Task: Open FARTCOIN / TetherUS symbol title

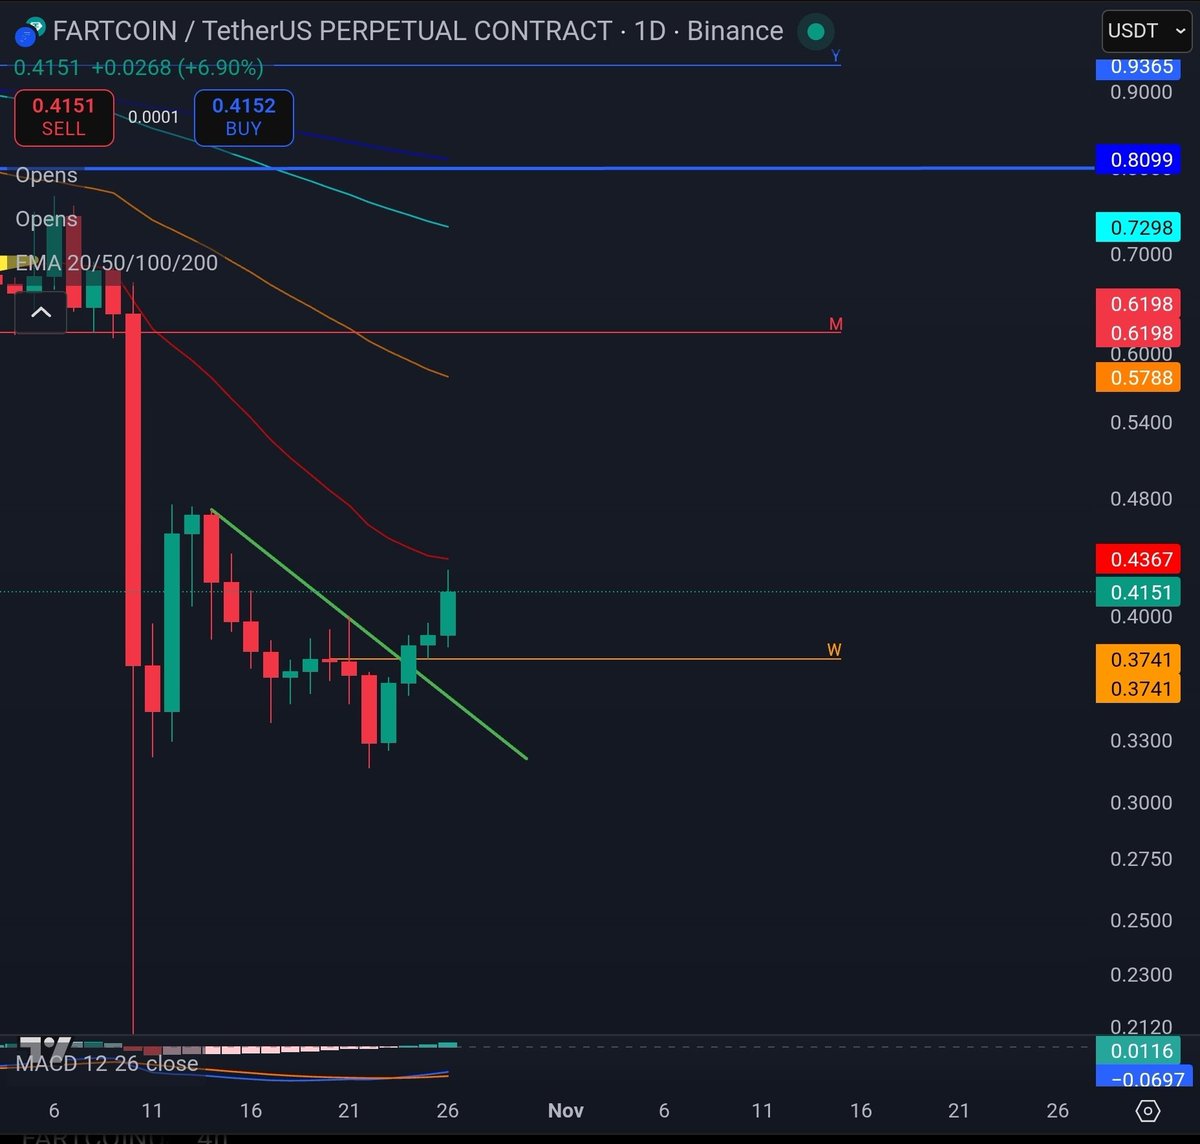Action: [418, 31]
